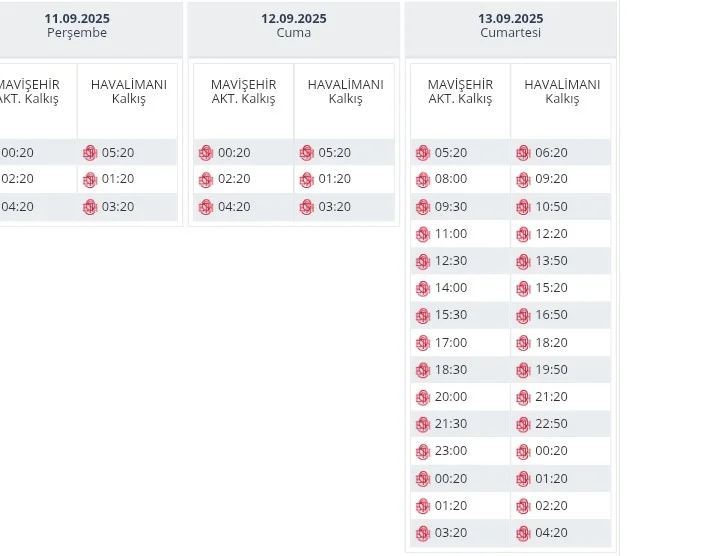720x556 pixels.
Task: Open the 11.09.2025 Perşembe date header
Action: tap(76, 26)
